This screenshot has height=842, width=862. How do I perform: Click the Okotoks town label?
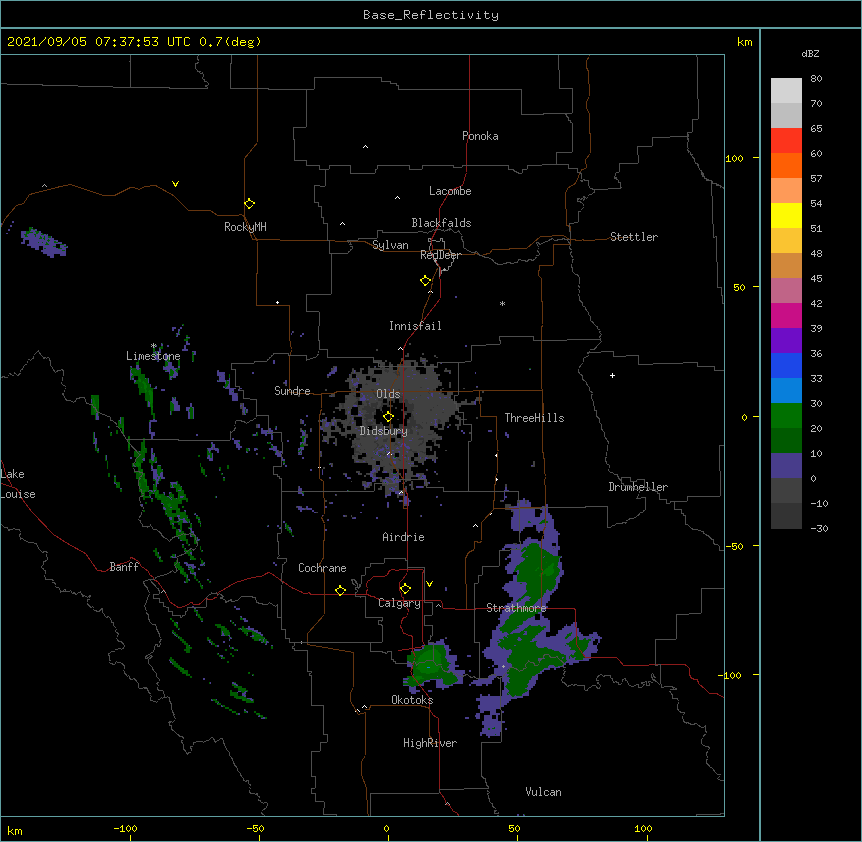[x=412, y=700]
